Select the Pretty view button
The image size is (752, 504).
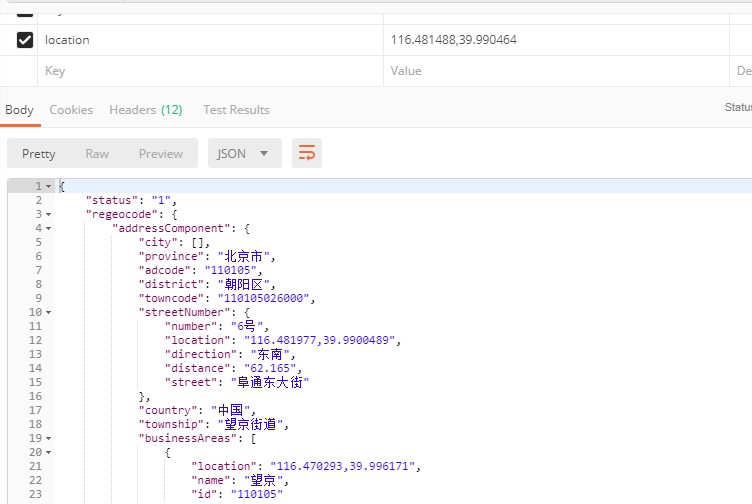(x=38, y=153)
